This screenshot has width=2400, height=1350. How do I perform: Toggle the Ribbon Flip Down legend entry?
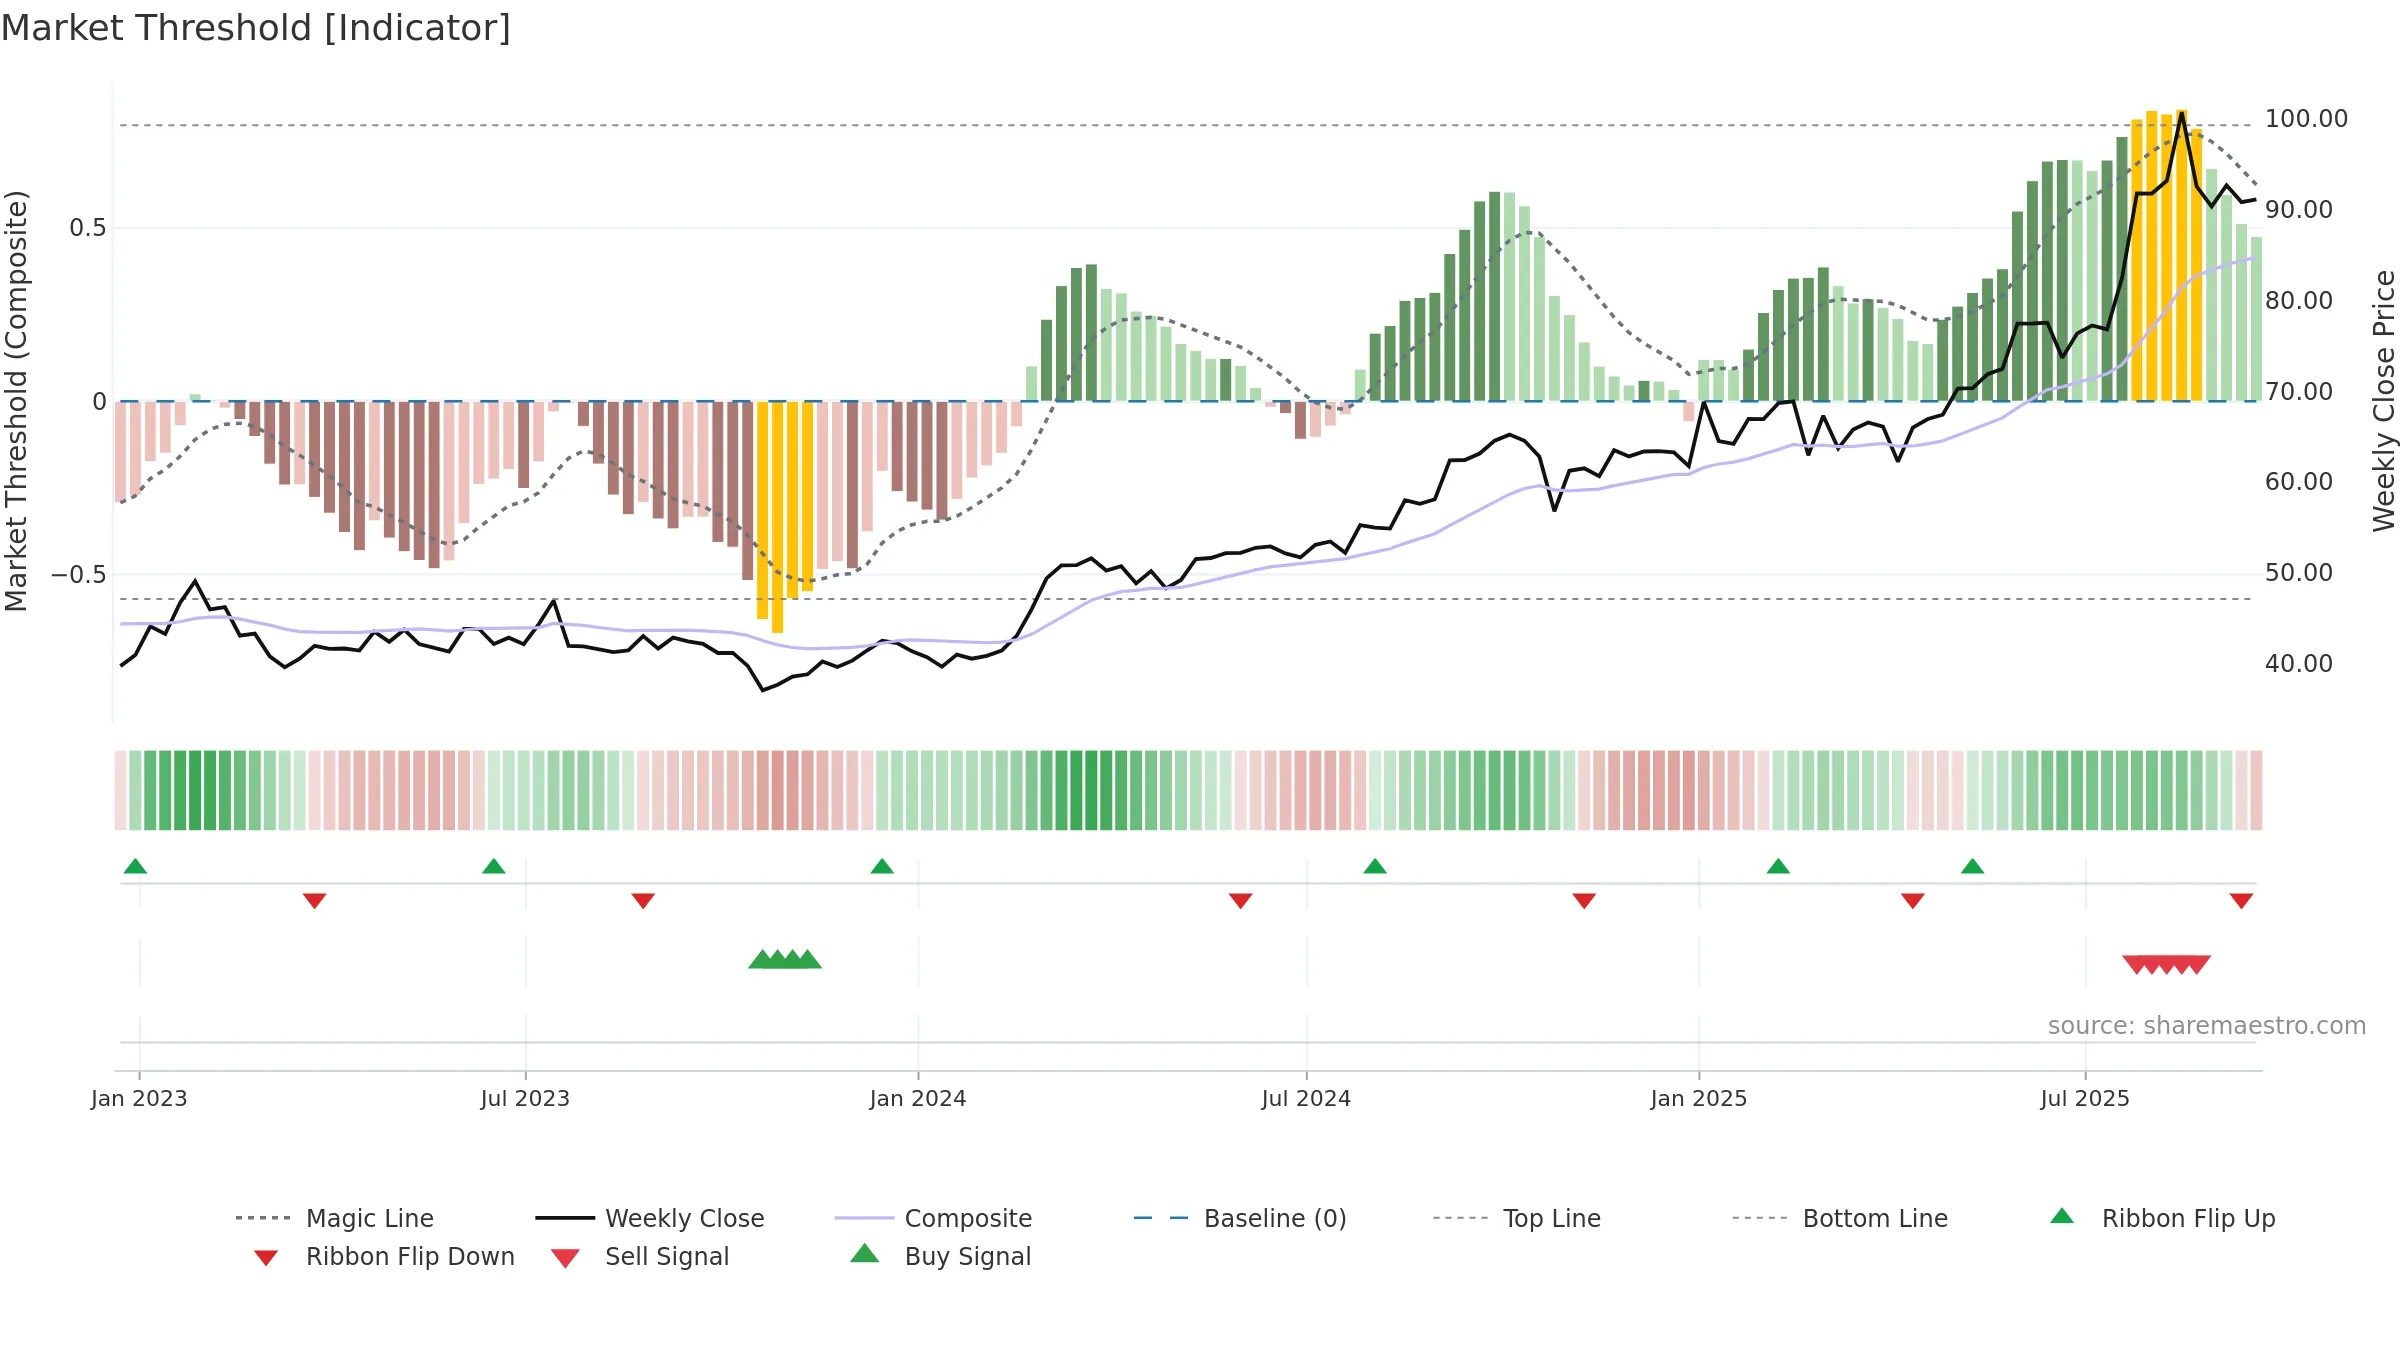(x=384, y=1256)
